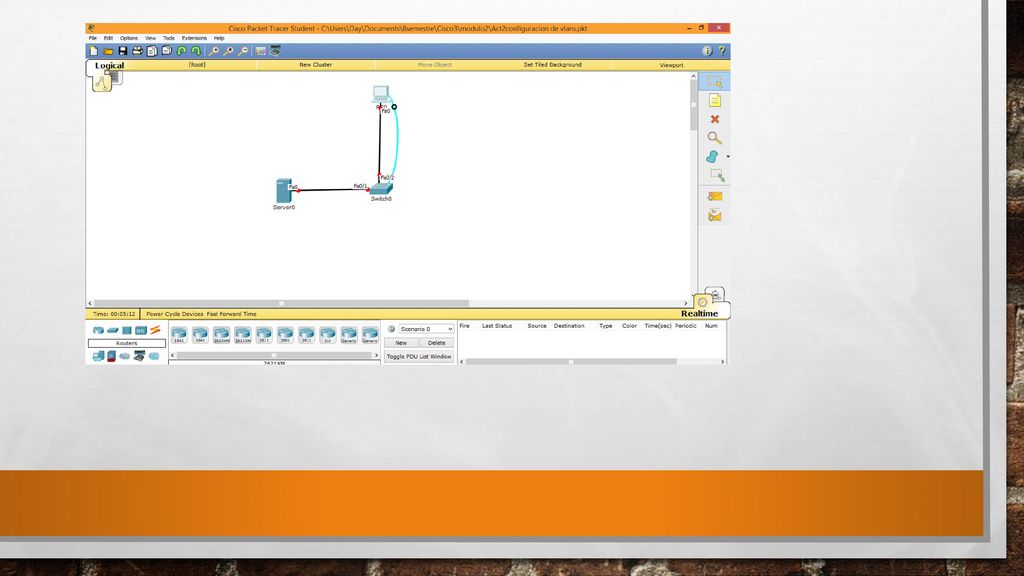
Task: Open the Options menu
Action: 129,39
